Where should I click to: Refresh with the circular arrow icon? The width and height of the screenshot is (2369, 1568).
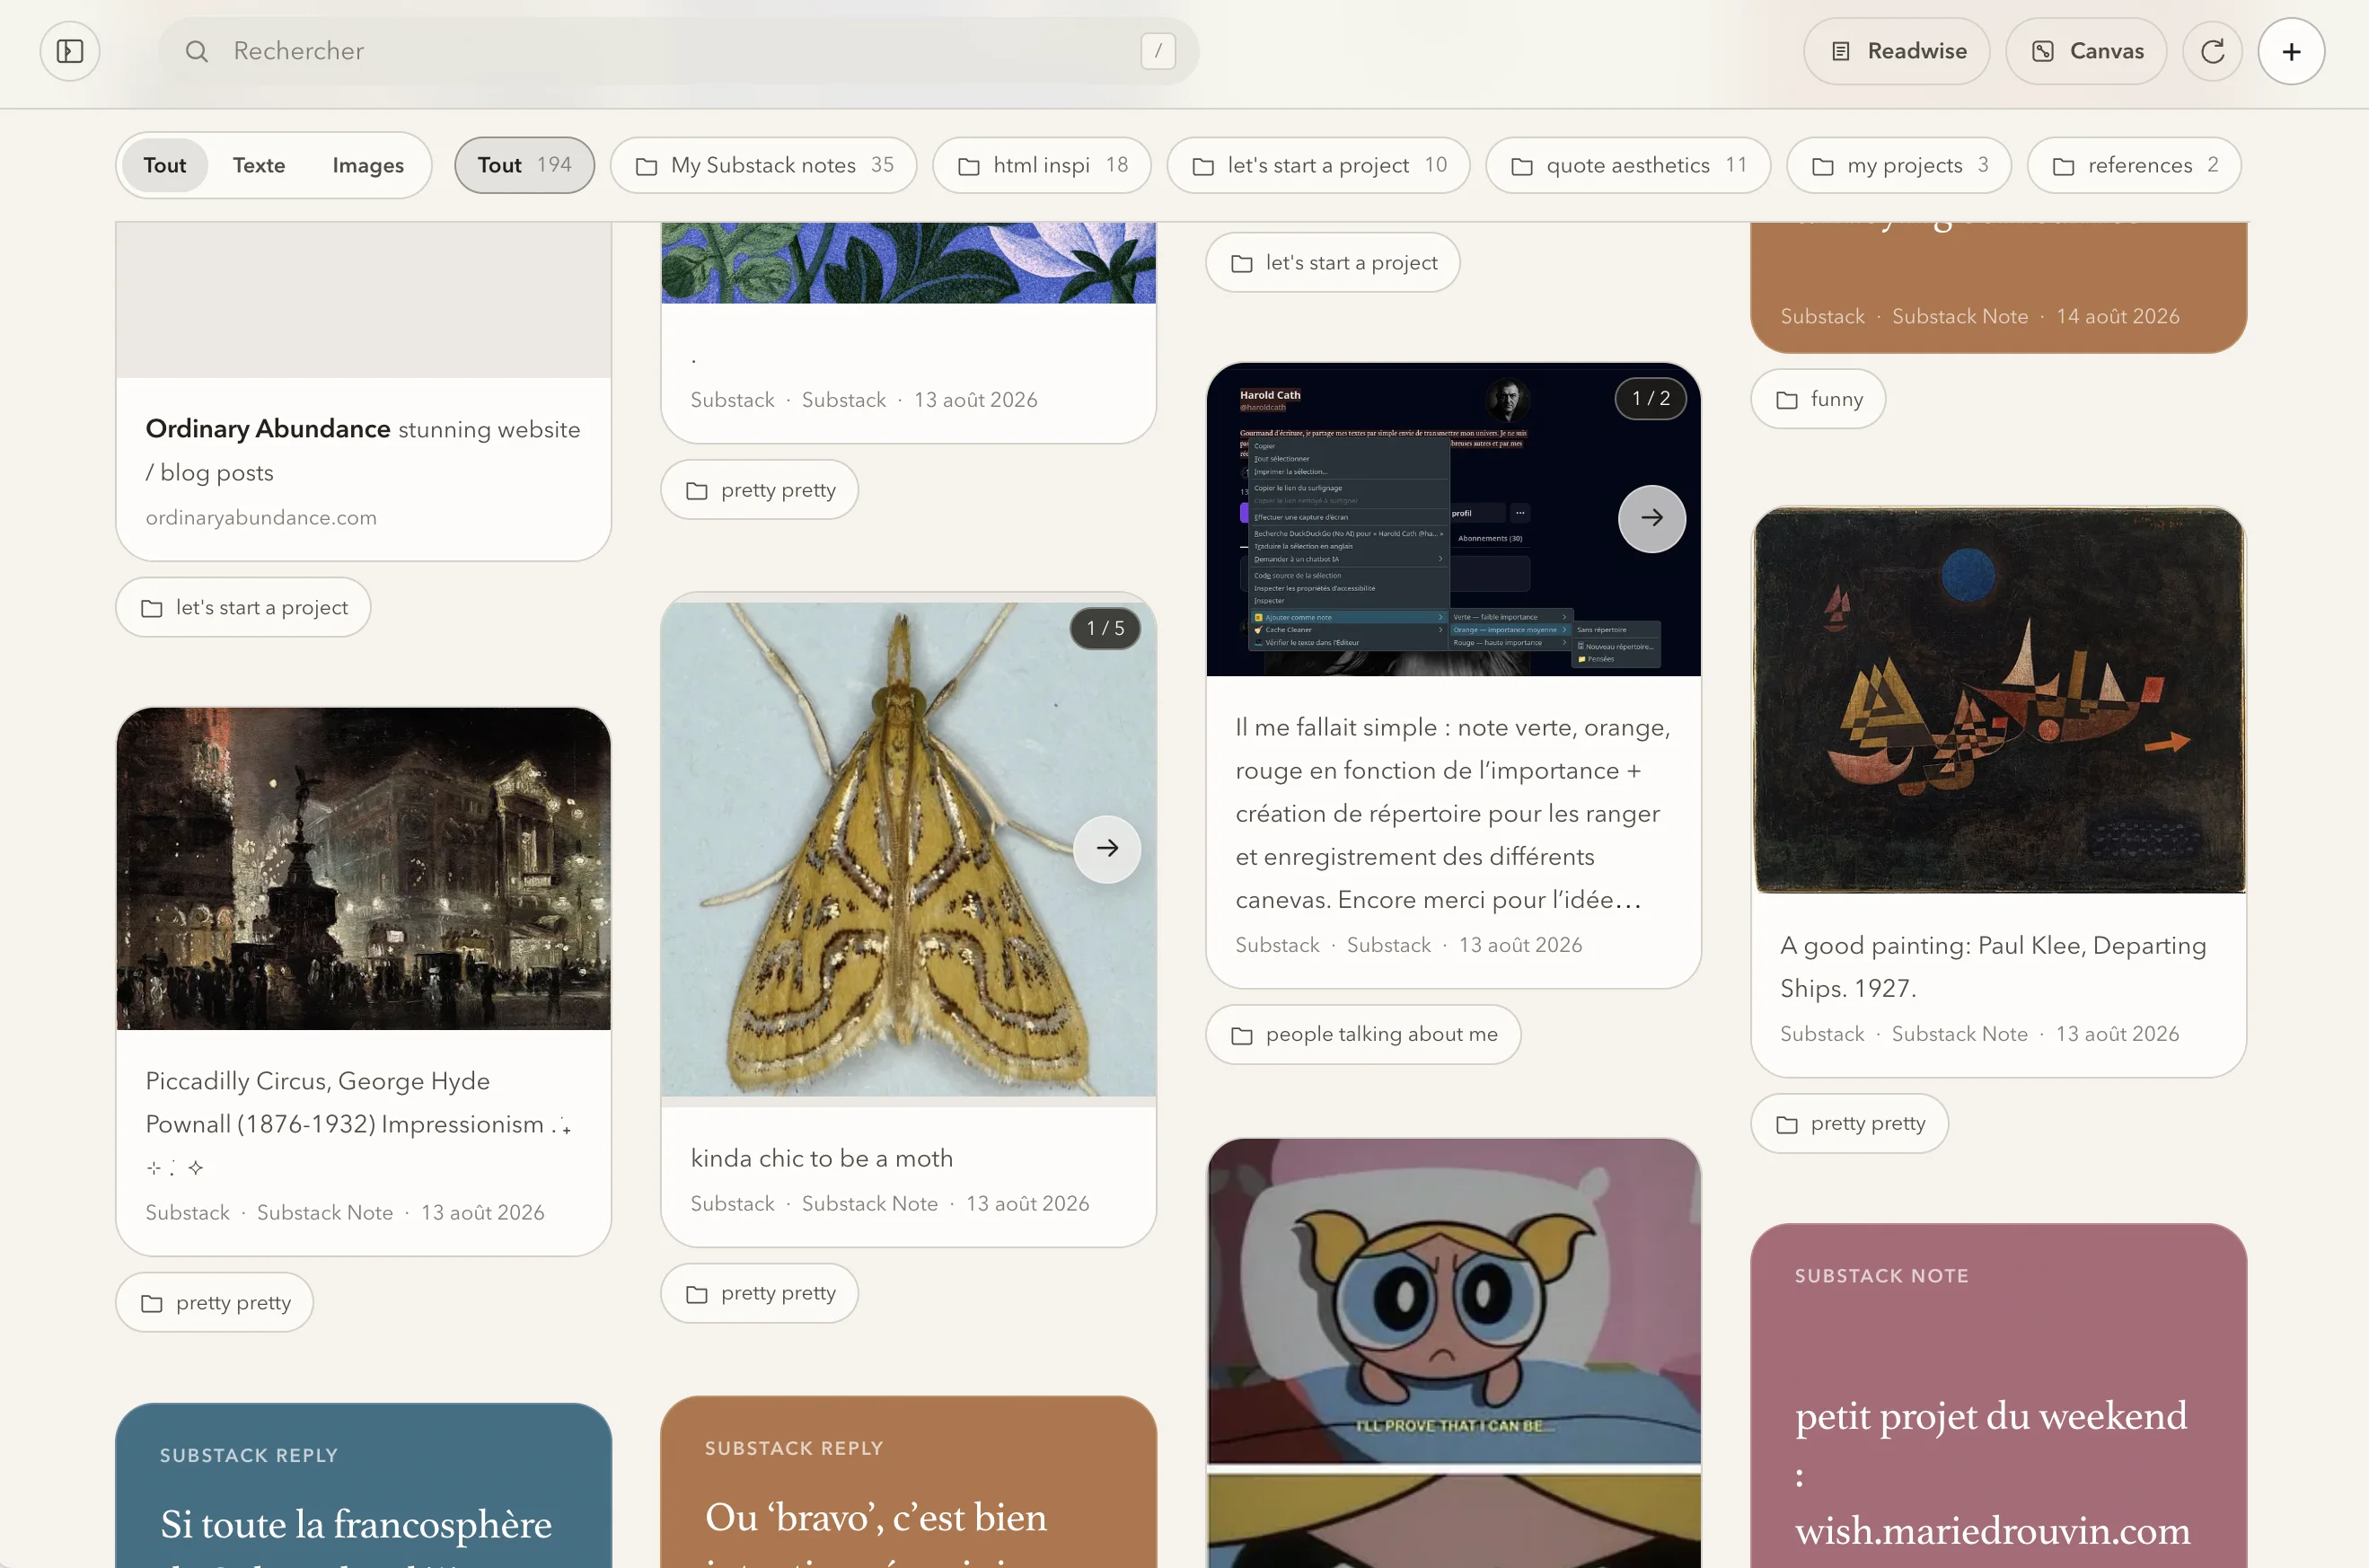tap(2212, 51)
